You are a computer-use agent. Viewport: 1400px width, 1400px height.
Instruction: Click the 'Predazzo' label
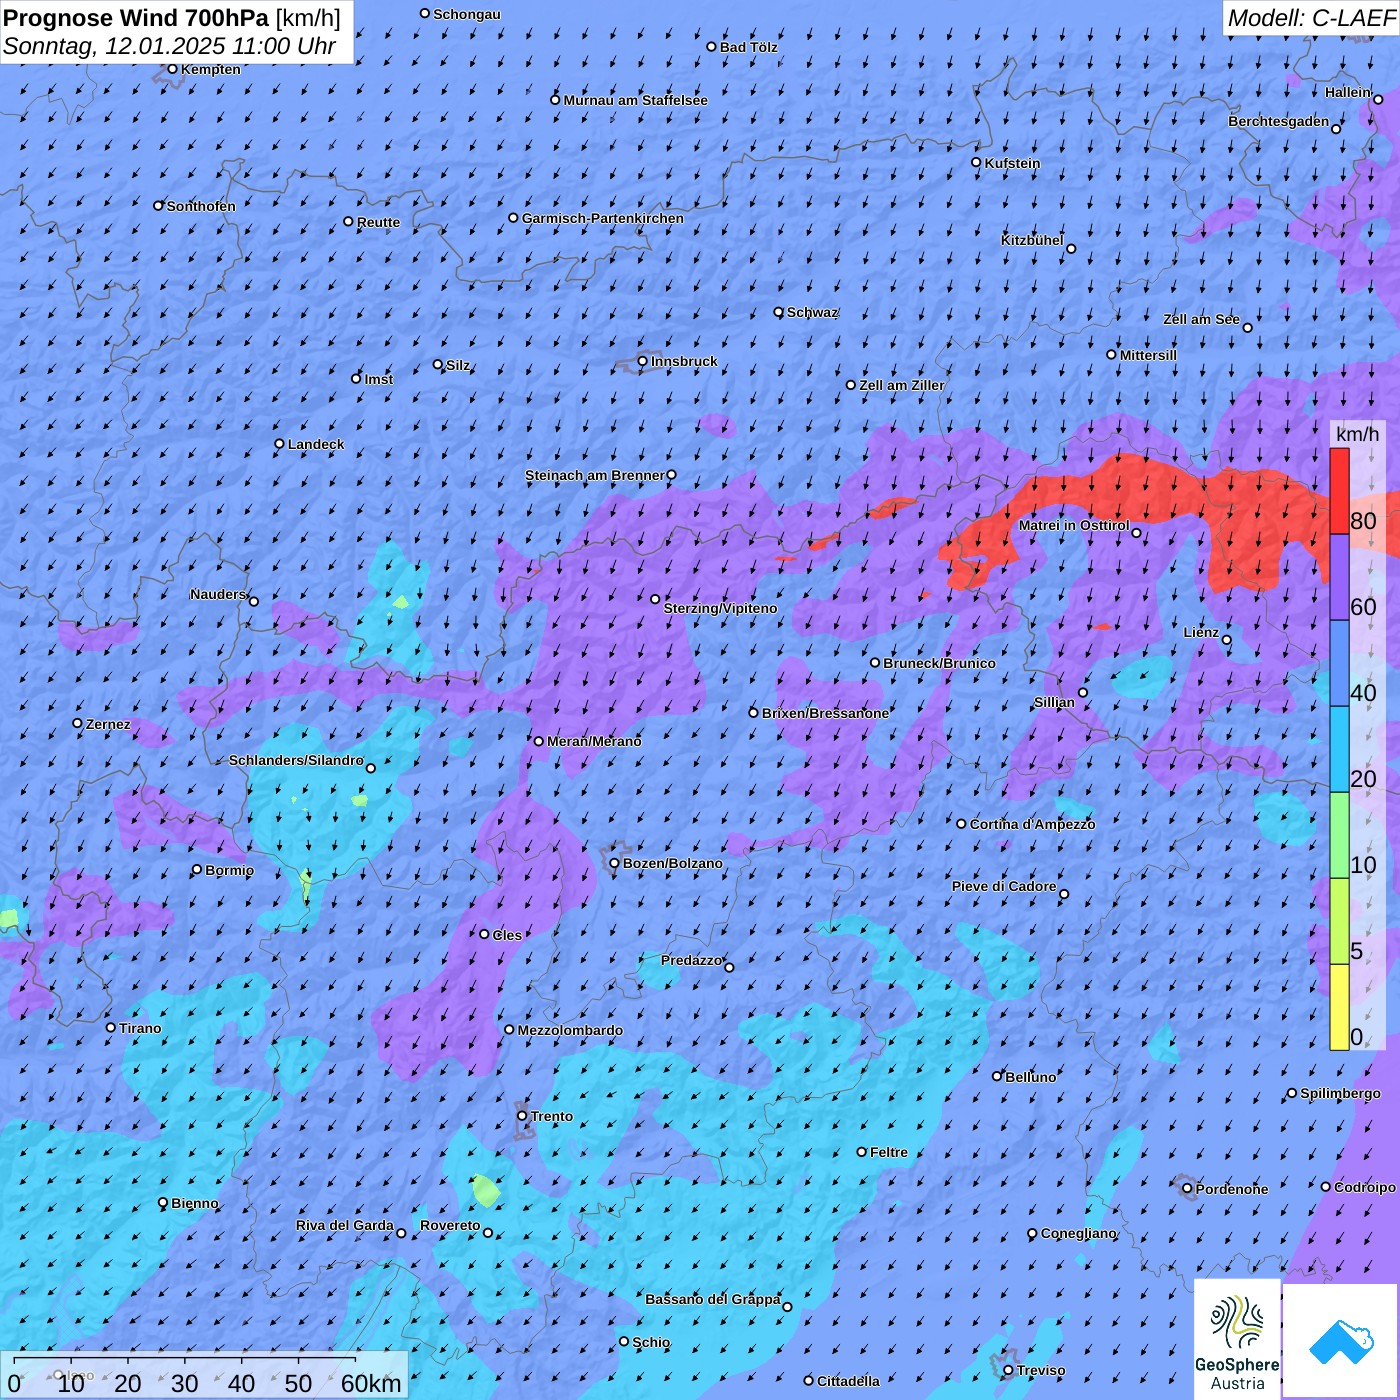pos(691,960)
